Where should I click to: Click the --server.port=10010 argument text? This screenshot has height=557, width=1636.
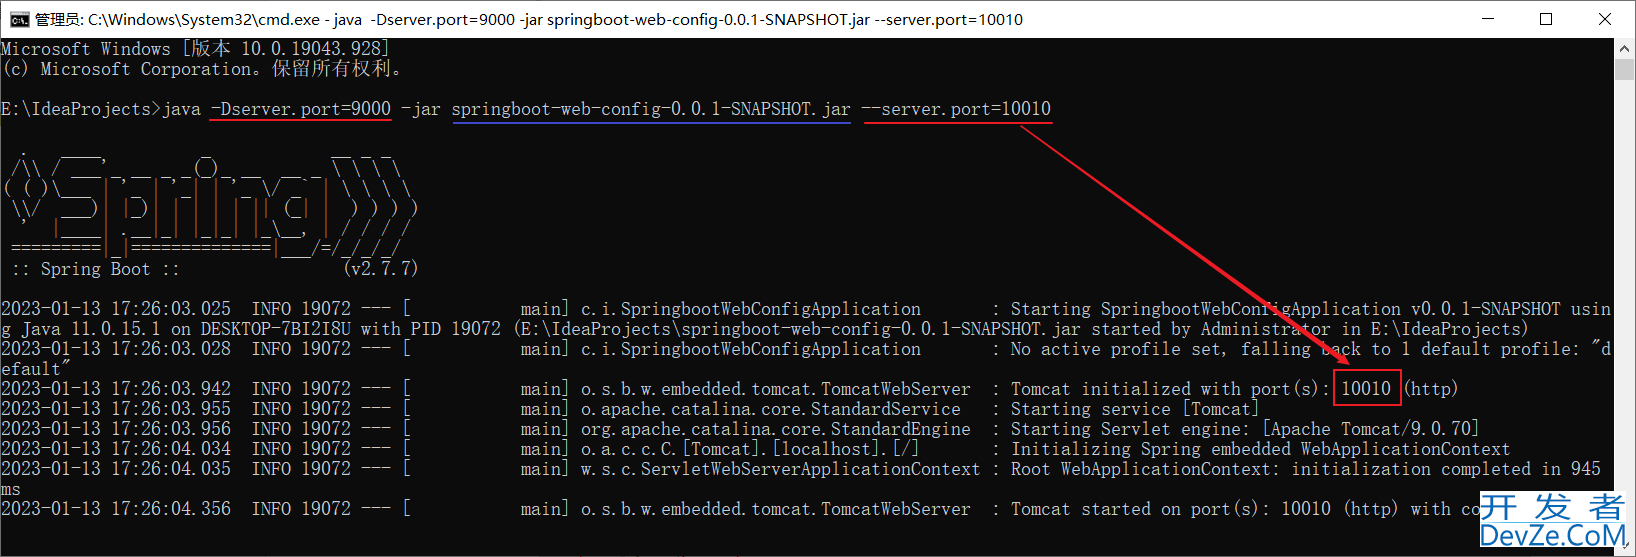pyautogui.click(x=956, y=109)
